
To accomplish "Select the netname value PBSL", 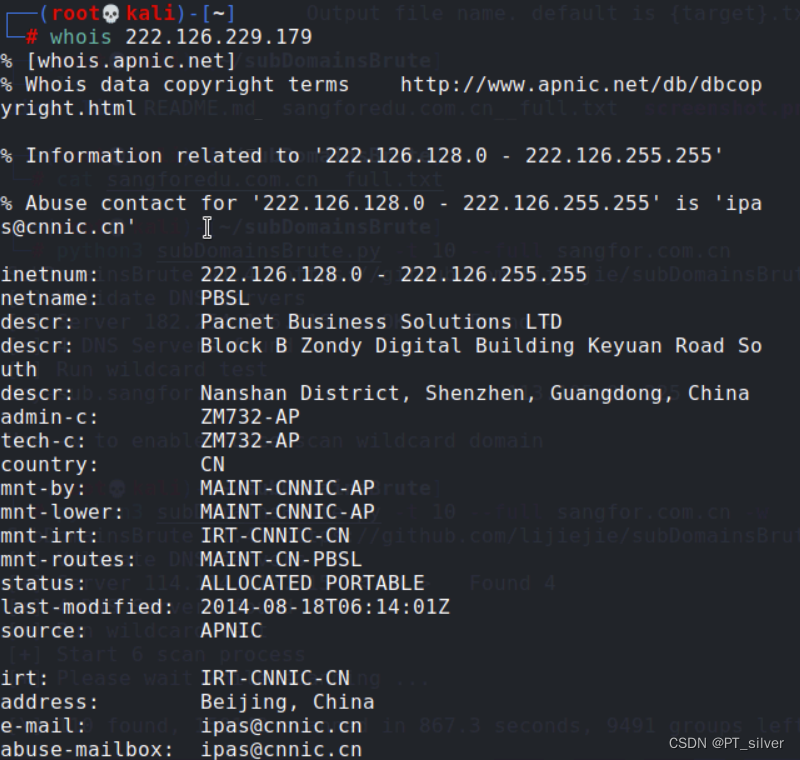I will (225, 298).
